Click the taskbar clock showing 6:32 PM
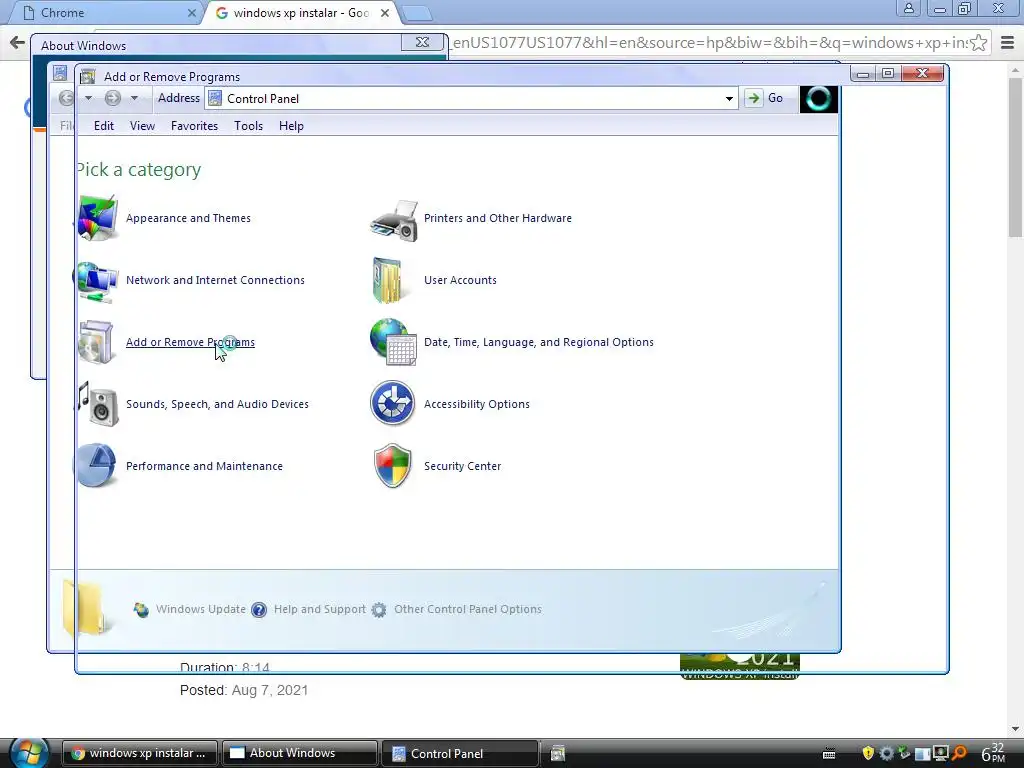The image size is (1024, 768). tap(993, 753)
